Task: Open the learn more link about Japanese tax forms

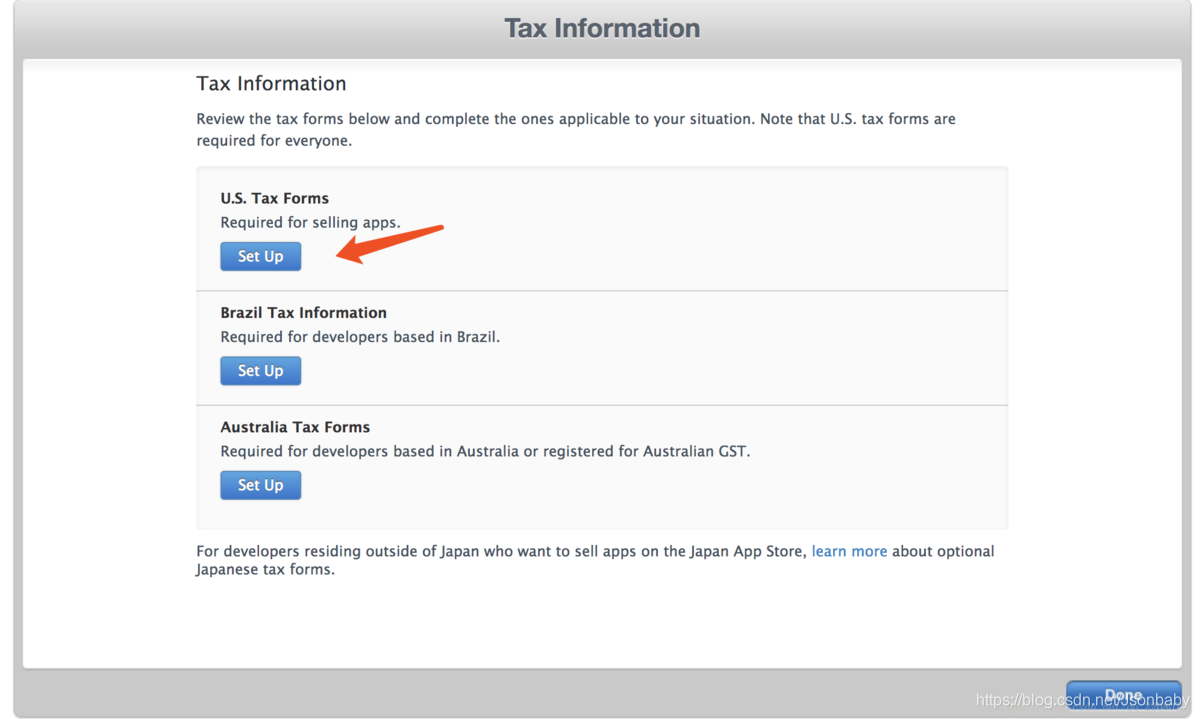Action: [849, 551]
